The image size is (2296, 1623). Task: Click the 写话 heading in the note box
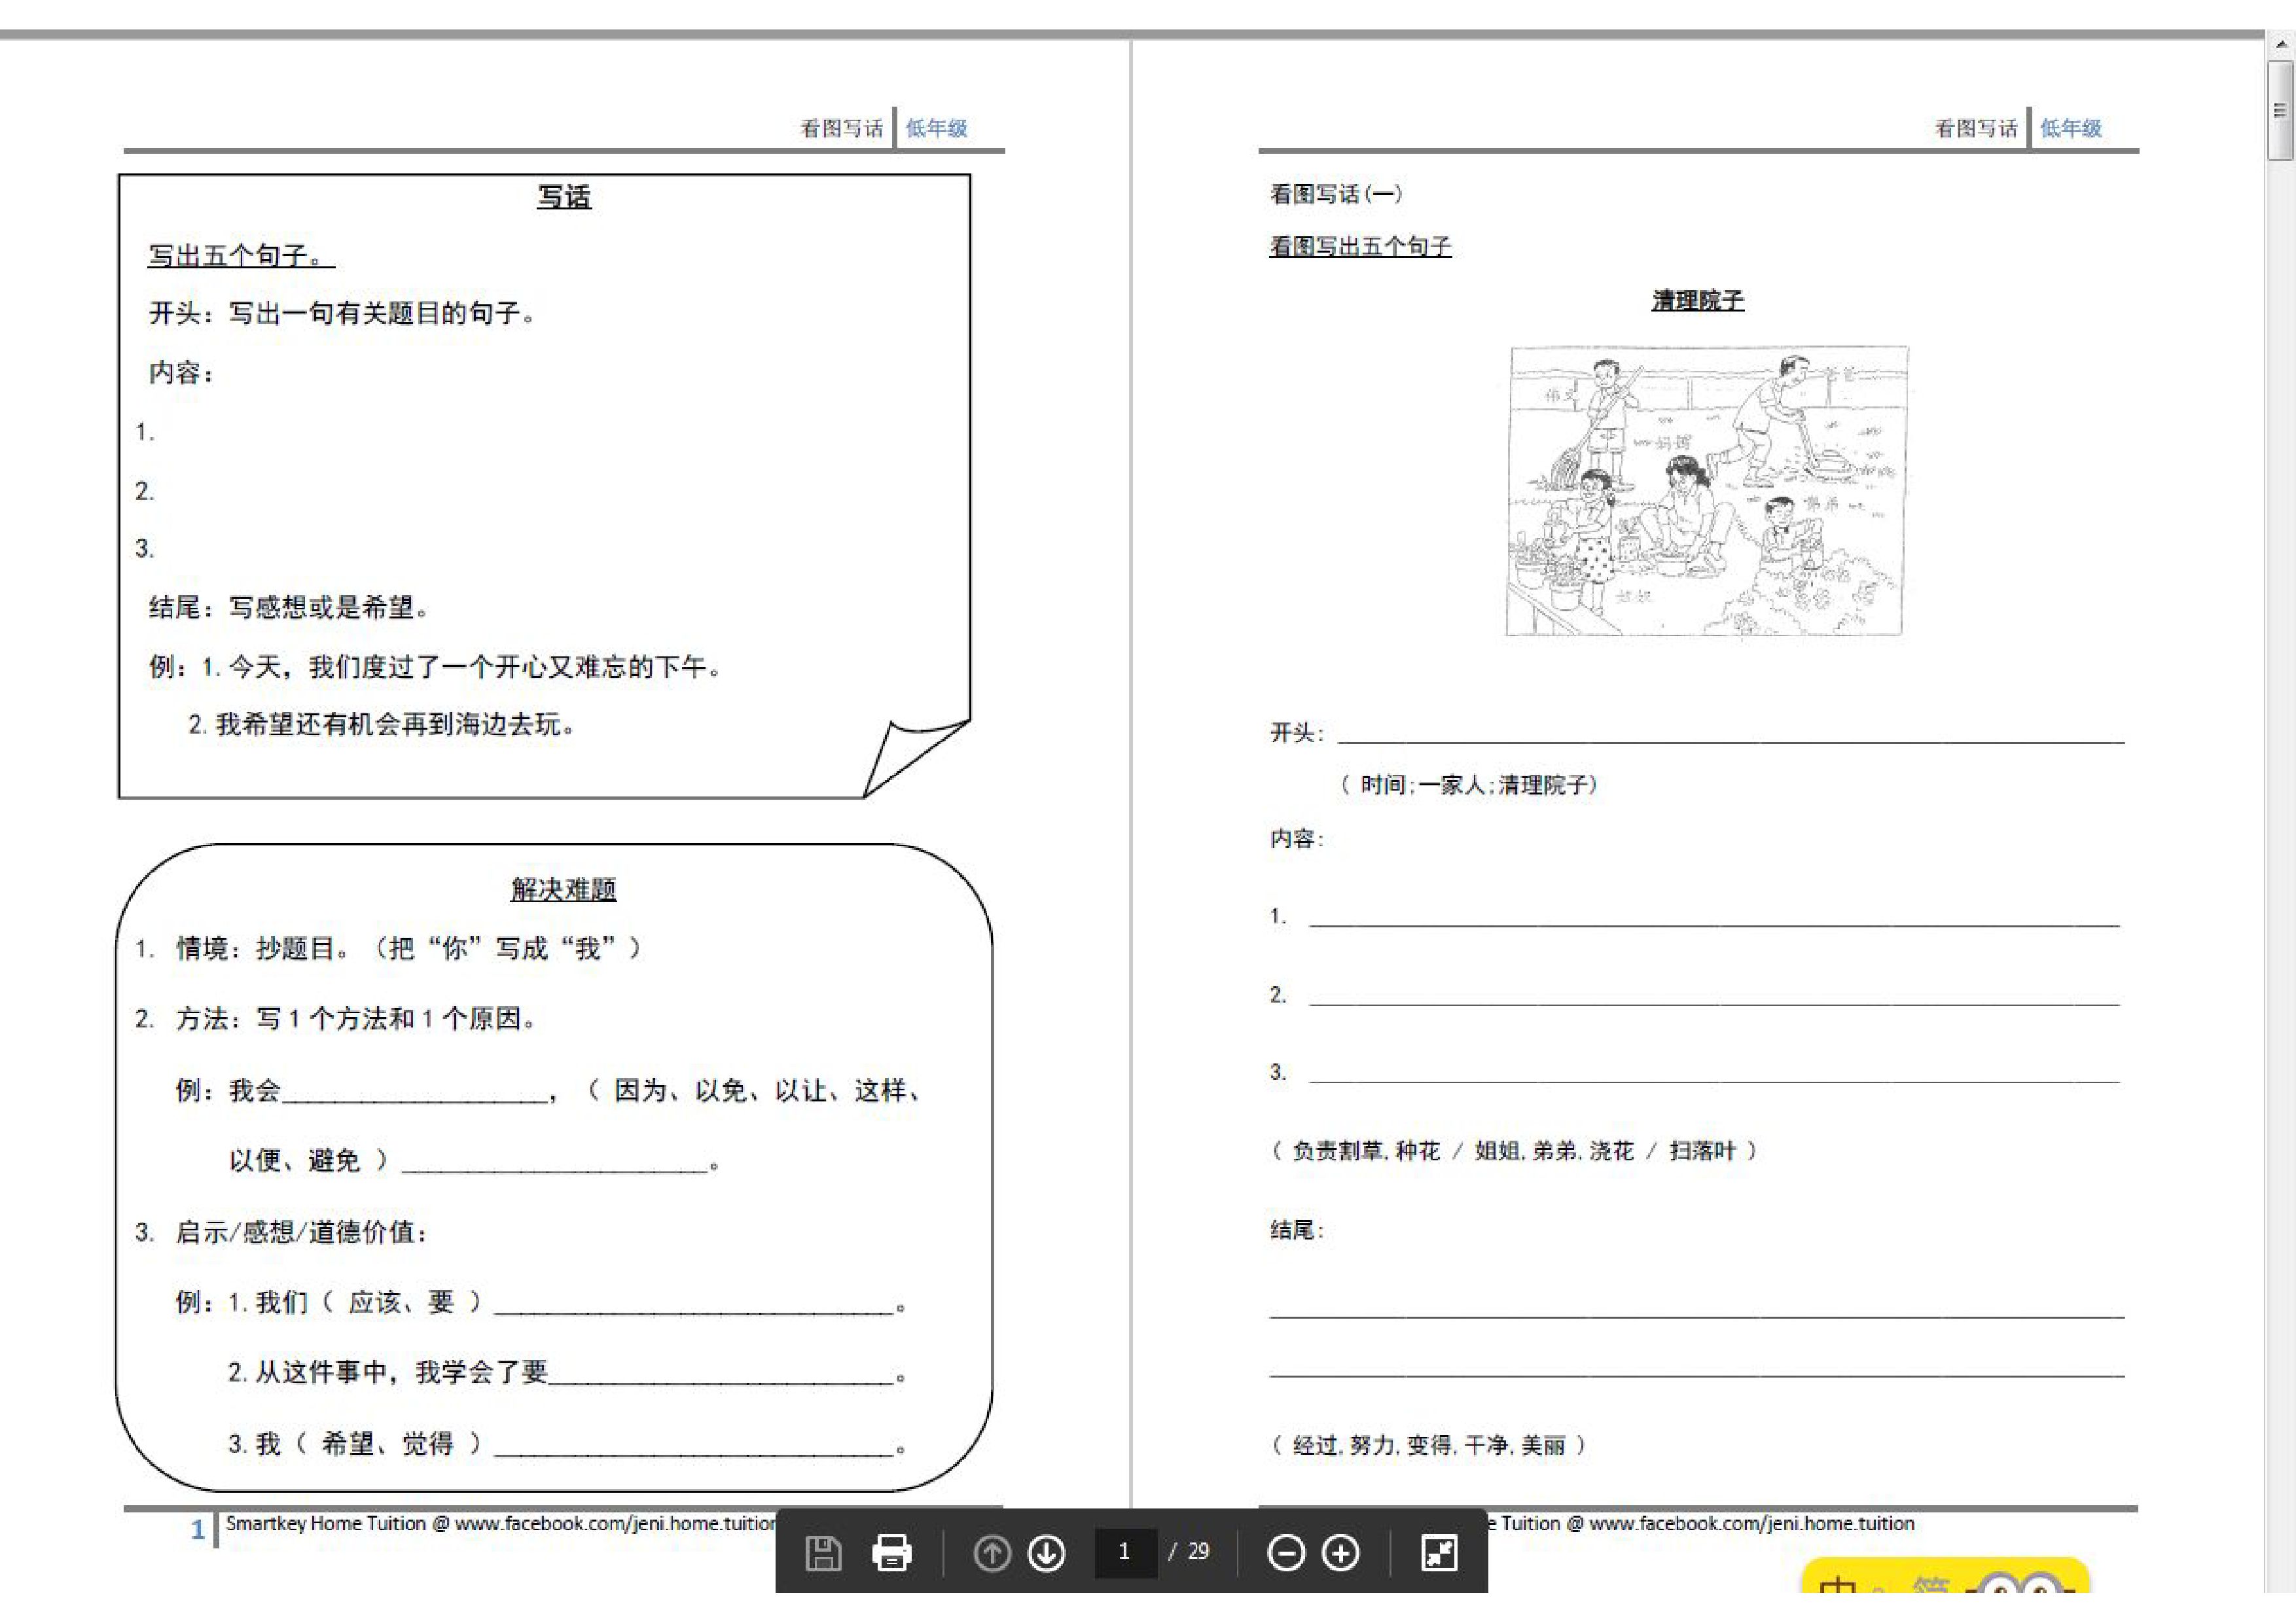point(564,197)
